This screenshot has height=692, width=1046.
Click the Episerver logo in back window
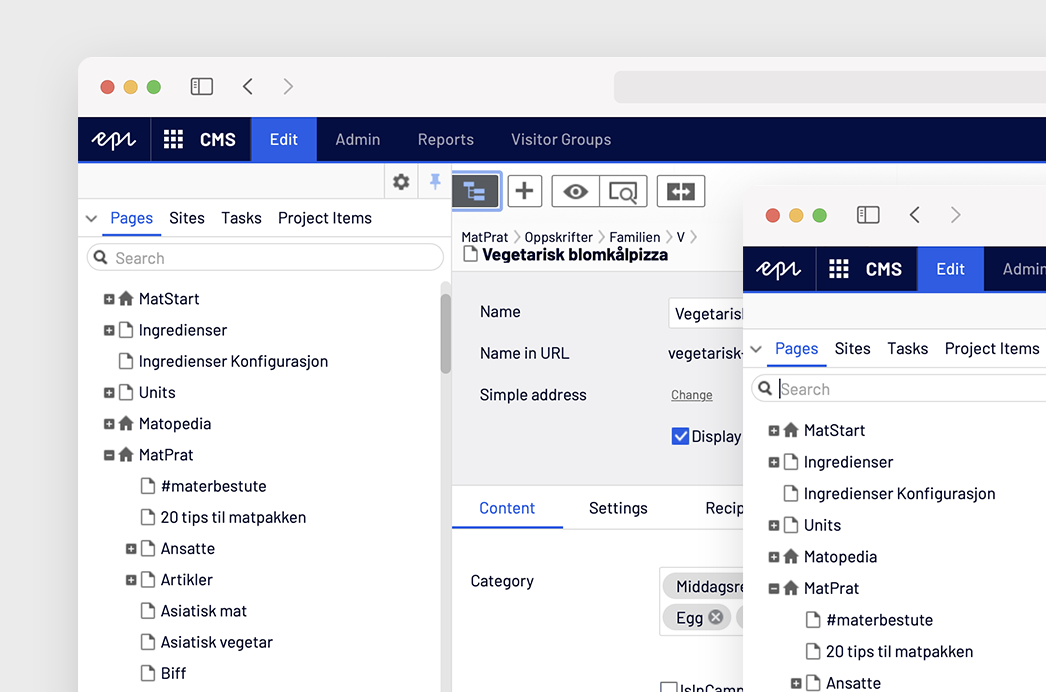point(113,139)
